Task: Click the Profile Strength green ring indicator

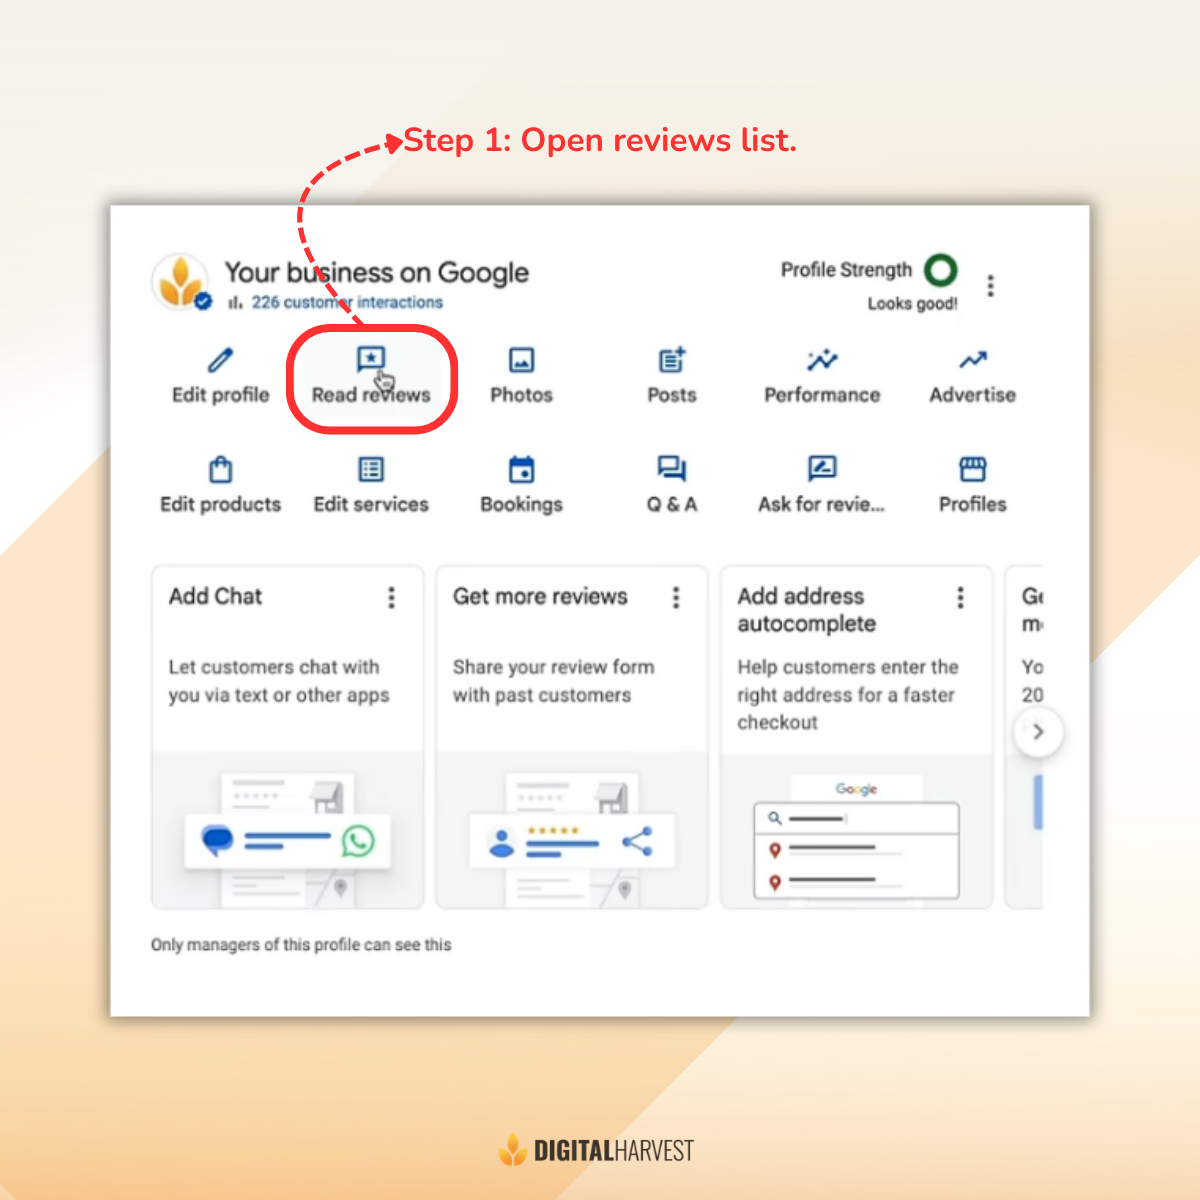Action: (x=940, y=270)
